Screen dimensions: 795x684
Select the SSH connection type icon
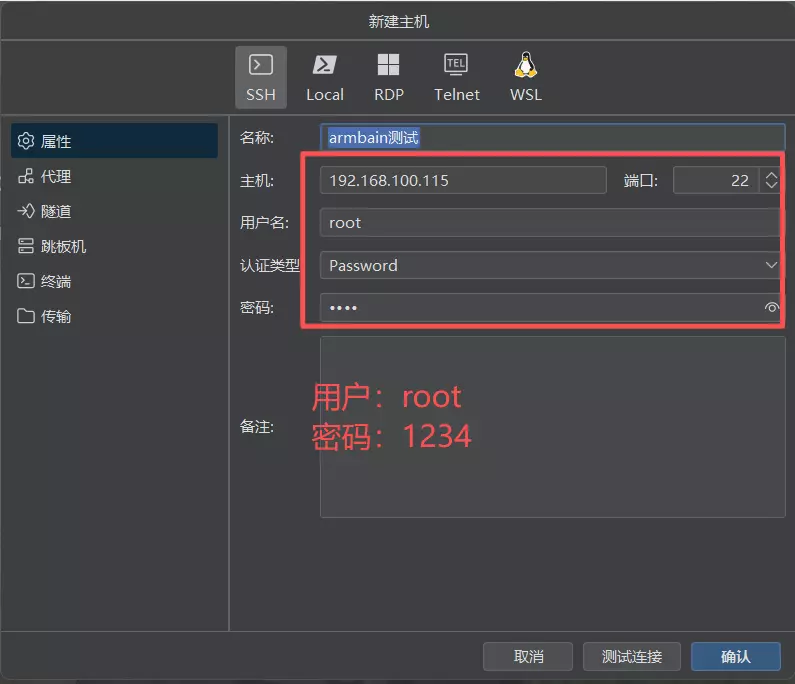pyautogui.click(x=261, y=77)
